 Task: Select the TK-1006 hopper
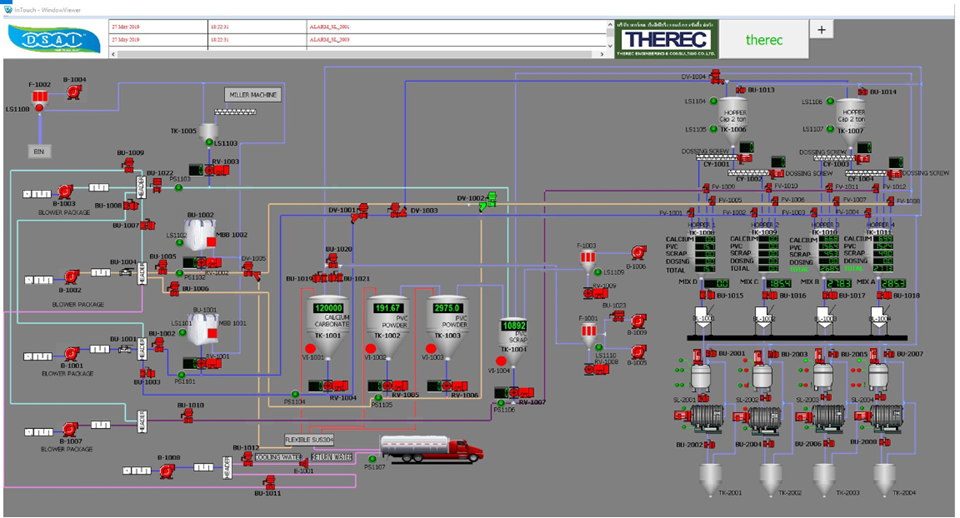tap(733, 115)
